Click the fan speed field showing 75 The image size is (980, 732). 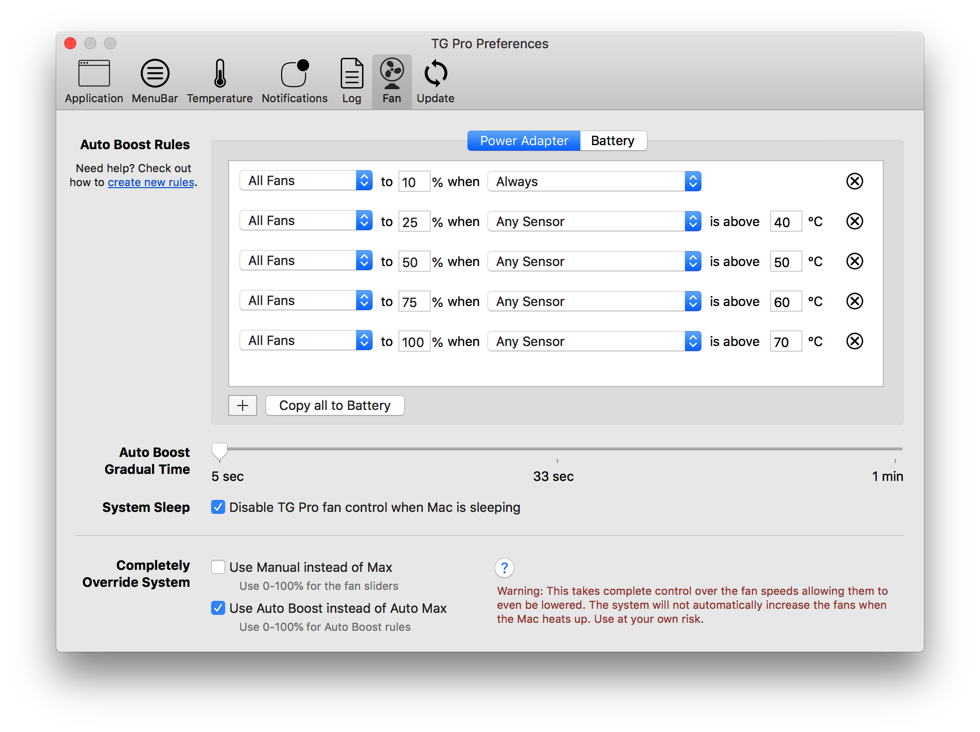pos(414,302)
